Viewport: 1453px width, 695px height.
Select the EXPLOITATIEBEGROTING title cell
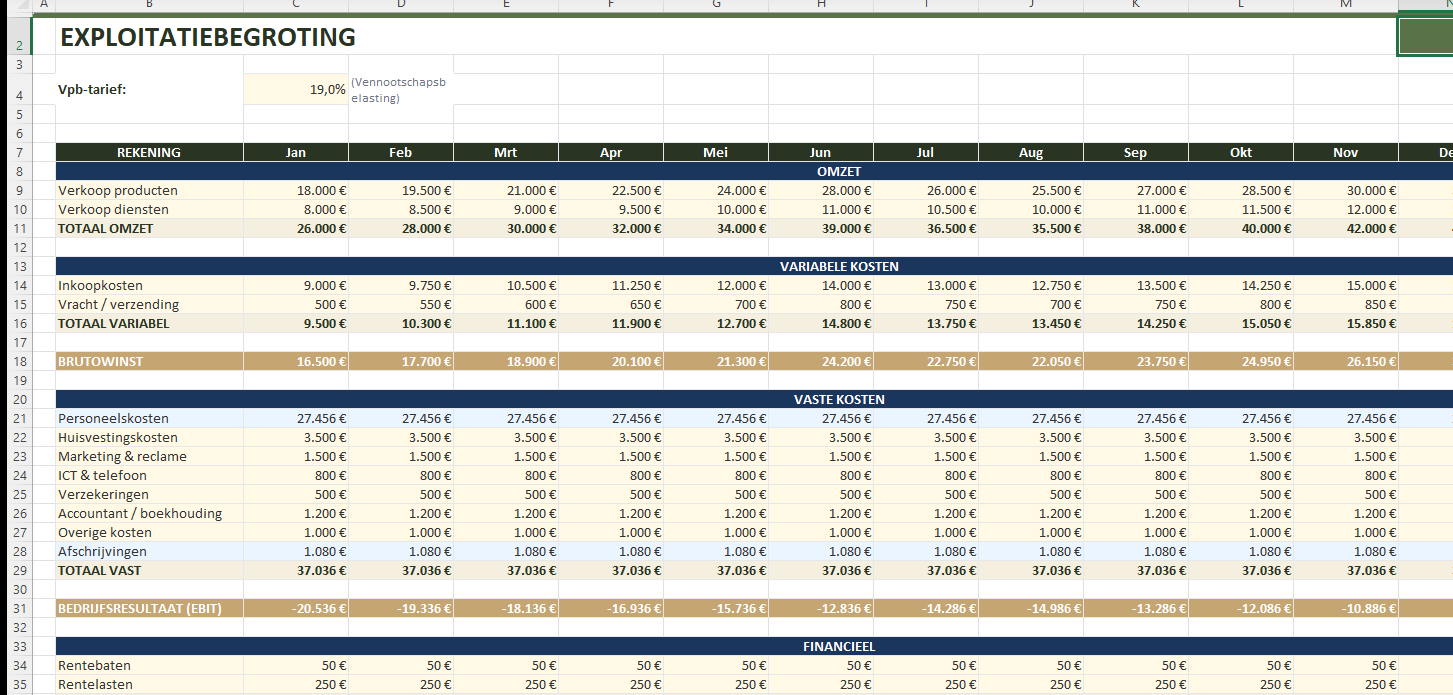point(208,38)
